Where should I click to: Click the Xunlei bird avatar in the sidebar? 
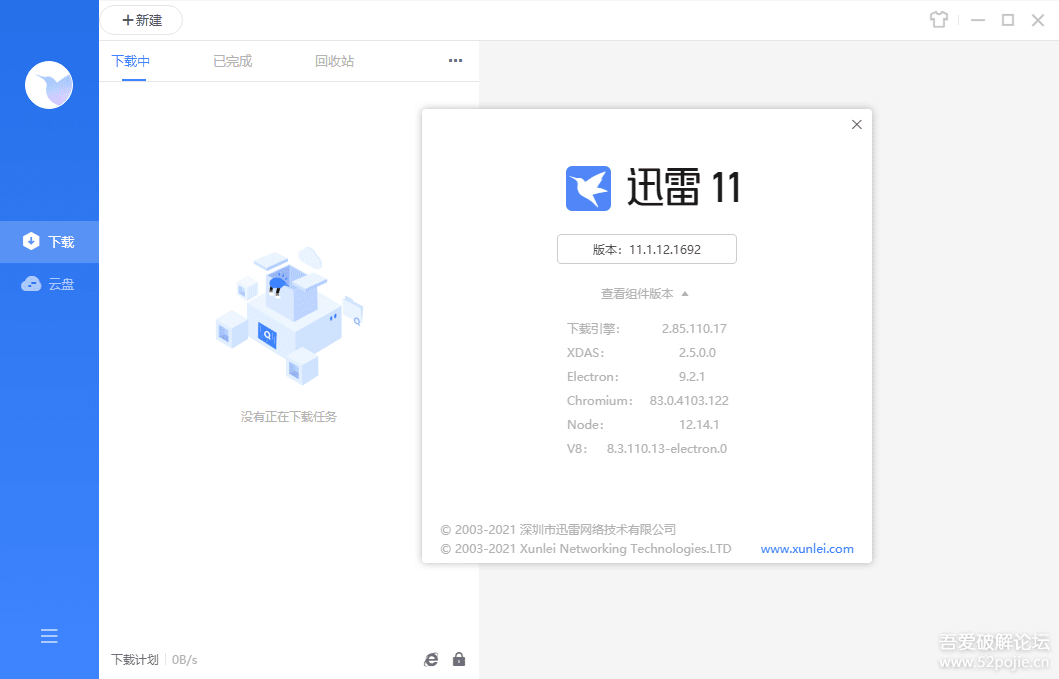pyautogui.click(x=49, y=85)
